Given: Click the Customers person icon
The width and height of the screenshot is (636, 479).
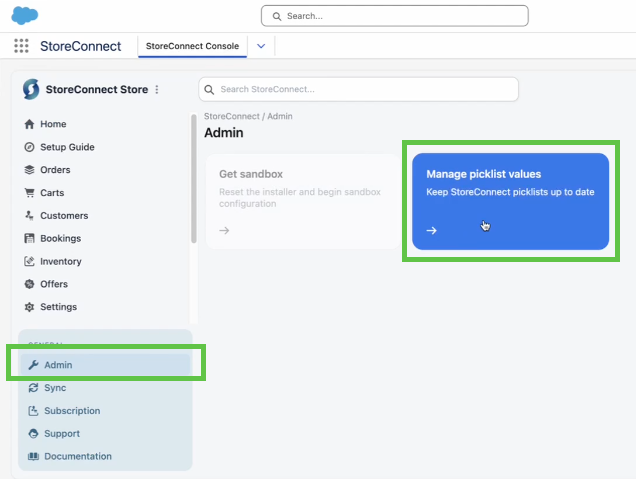Looking at the screenshot, I should [x=29, y=216].
